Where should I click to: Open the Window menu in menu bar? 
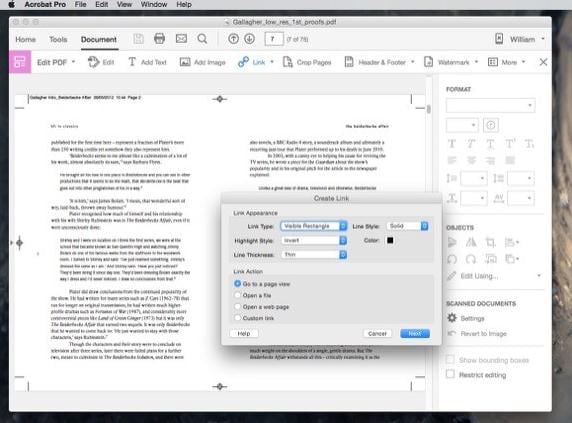154,4
